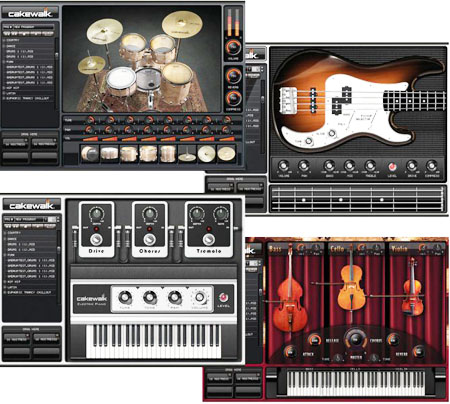The image size is (450, 404).
Task: Select the kick drum pad thumbnail
Action: [x=90, y=154]
